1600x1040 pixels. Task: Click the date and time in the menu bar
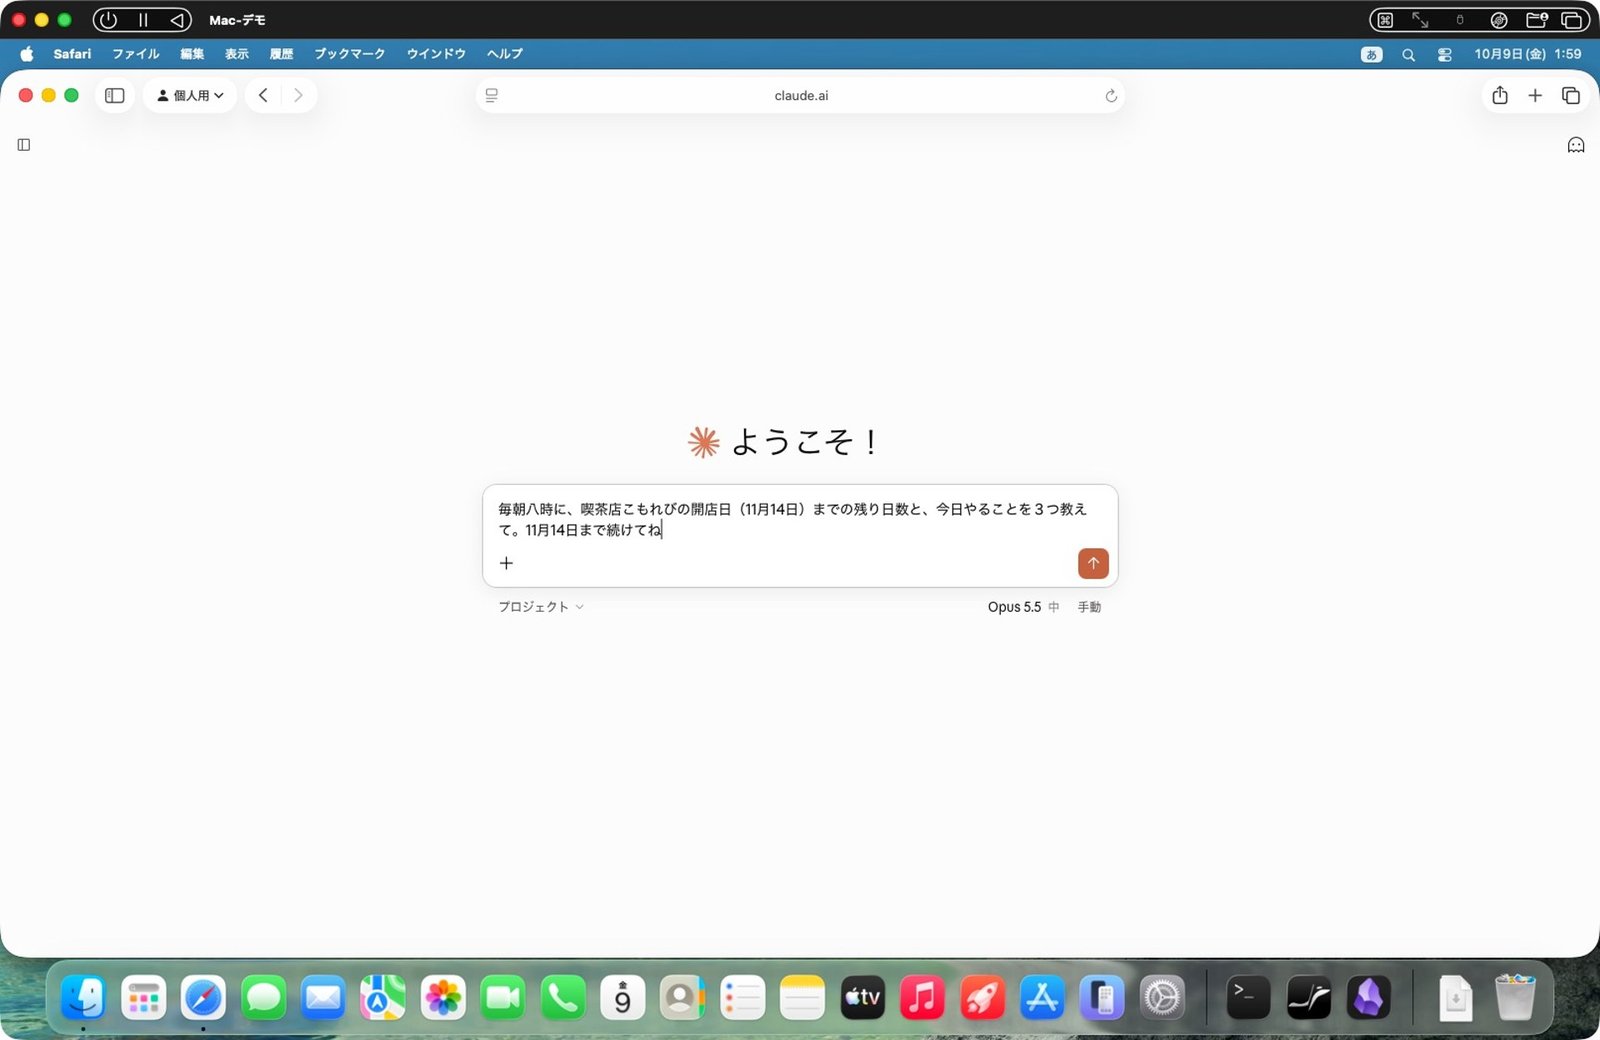pyautogui.click(x=1527, y=54)
